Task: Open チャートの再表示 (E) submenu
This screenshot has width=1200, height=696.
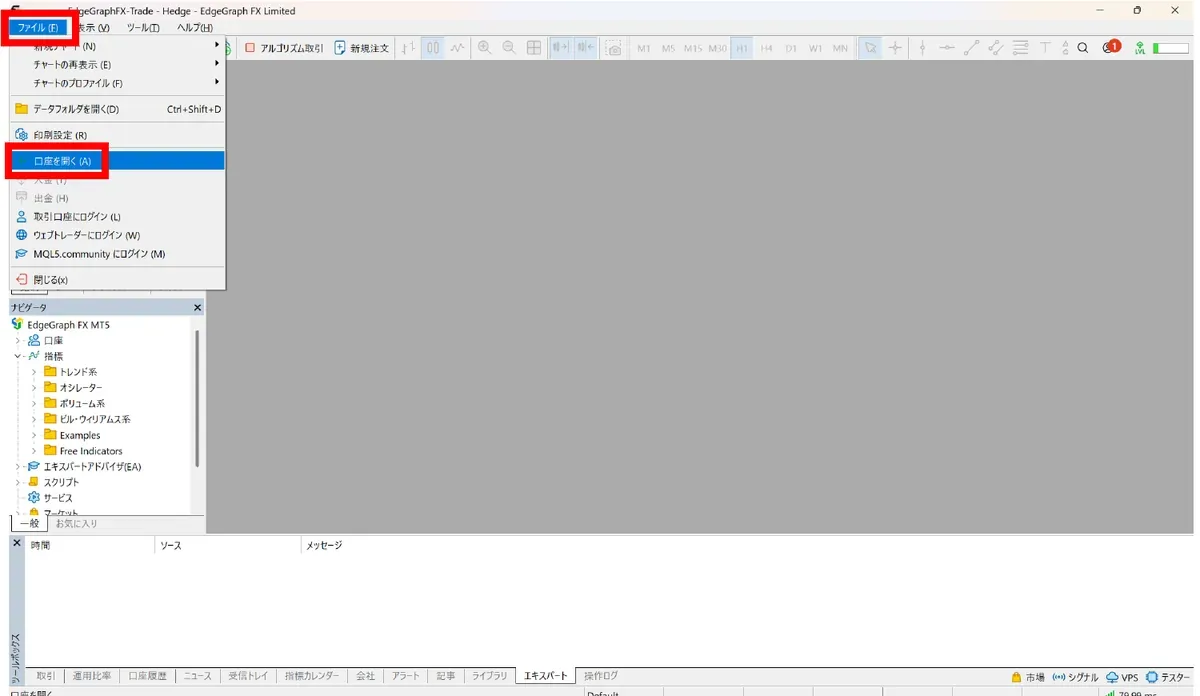Action: pyautogui.click(x=117, y=65)
